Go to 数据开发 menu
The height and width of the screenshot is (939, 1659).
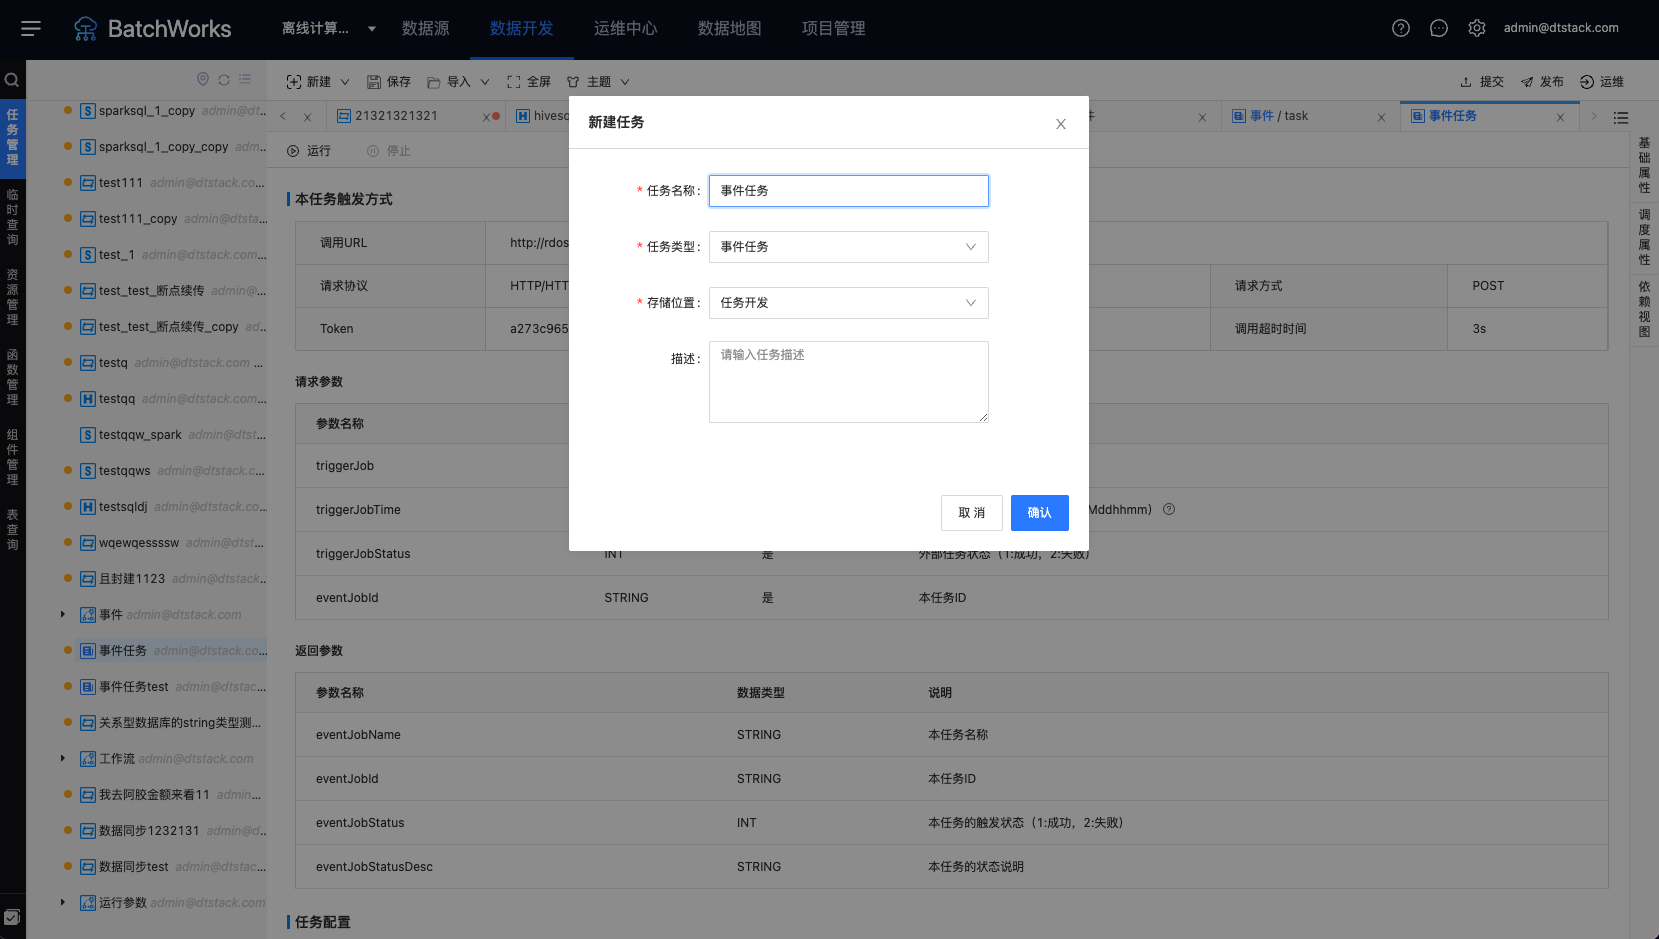(x=521, y=28)
